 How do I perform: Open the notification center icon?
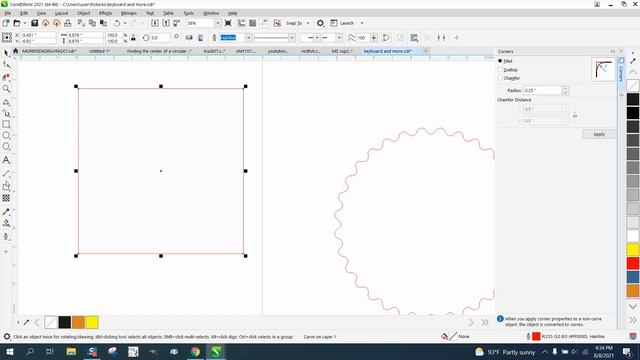click(627, 351)
